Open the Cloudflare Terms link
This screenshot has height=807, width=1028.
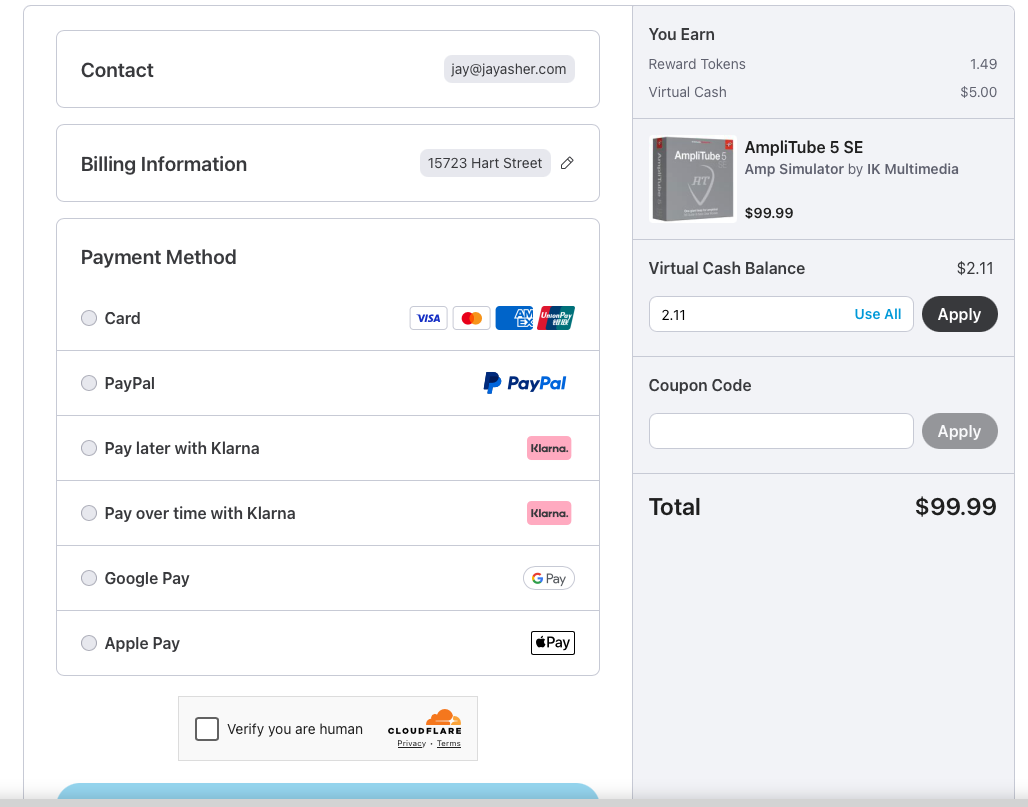(x=449, y=744)
